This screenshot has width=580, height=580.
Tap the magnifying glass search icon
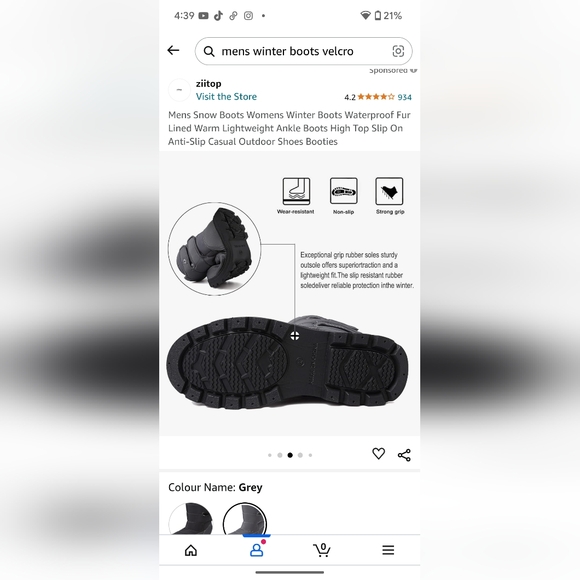pos(209,51)
